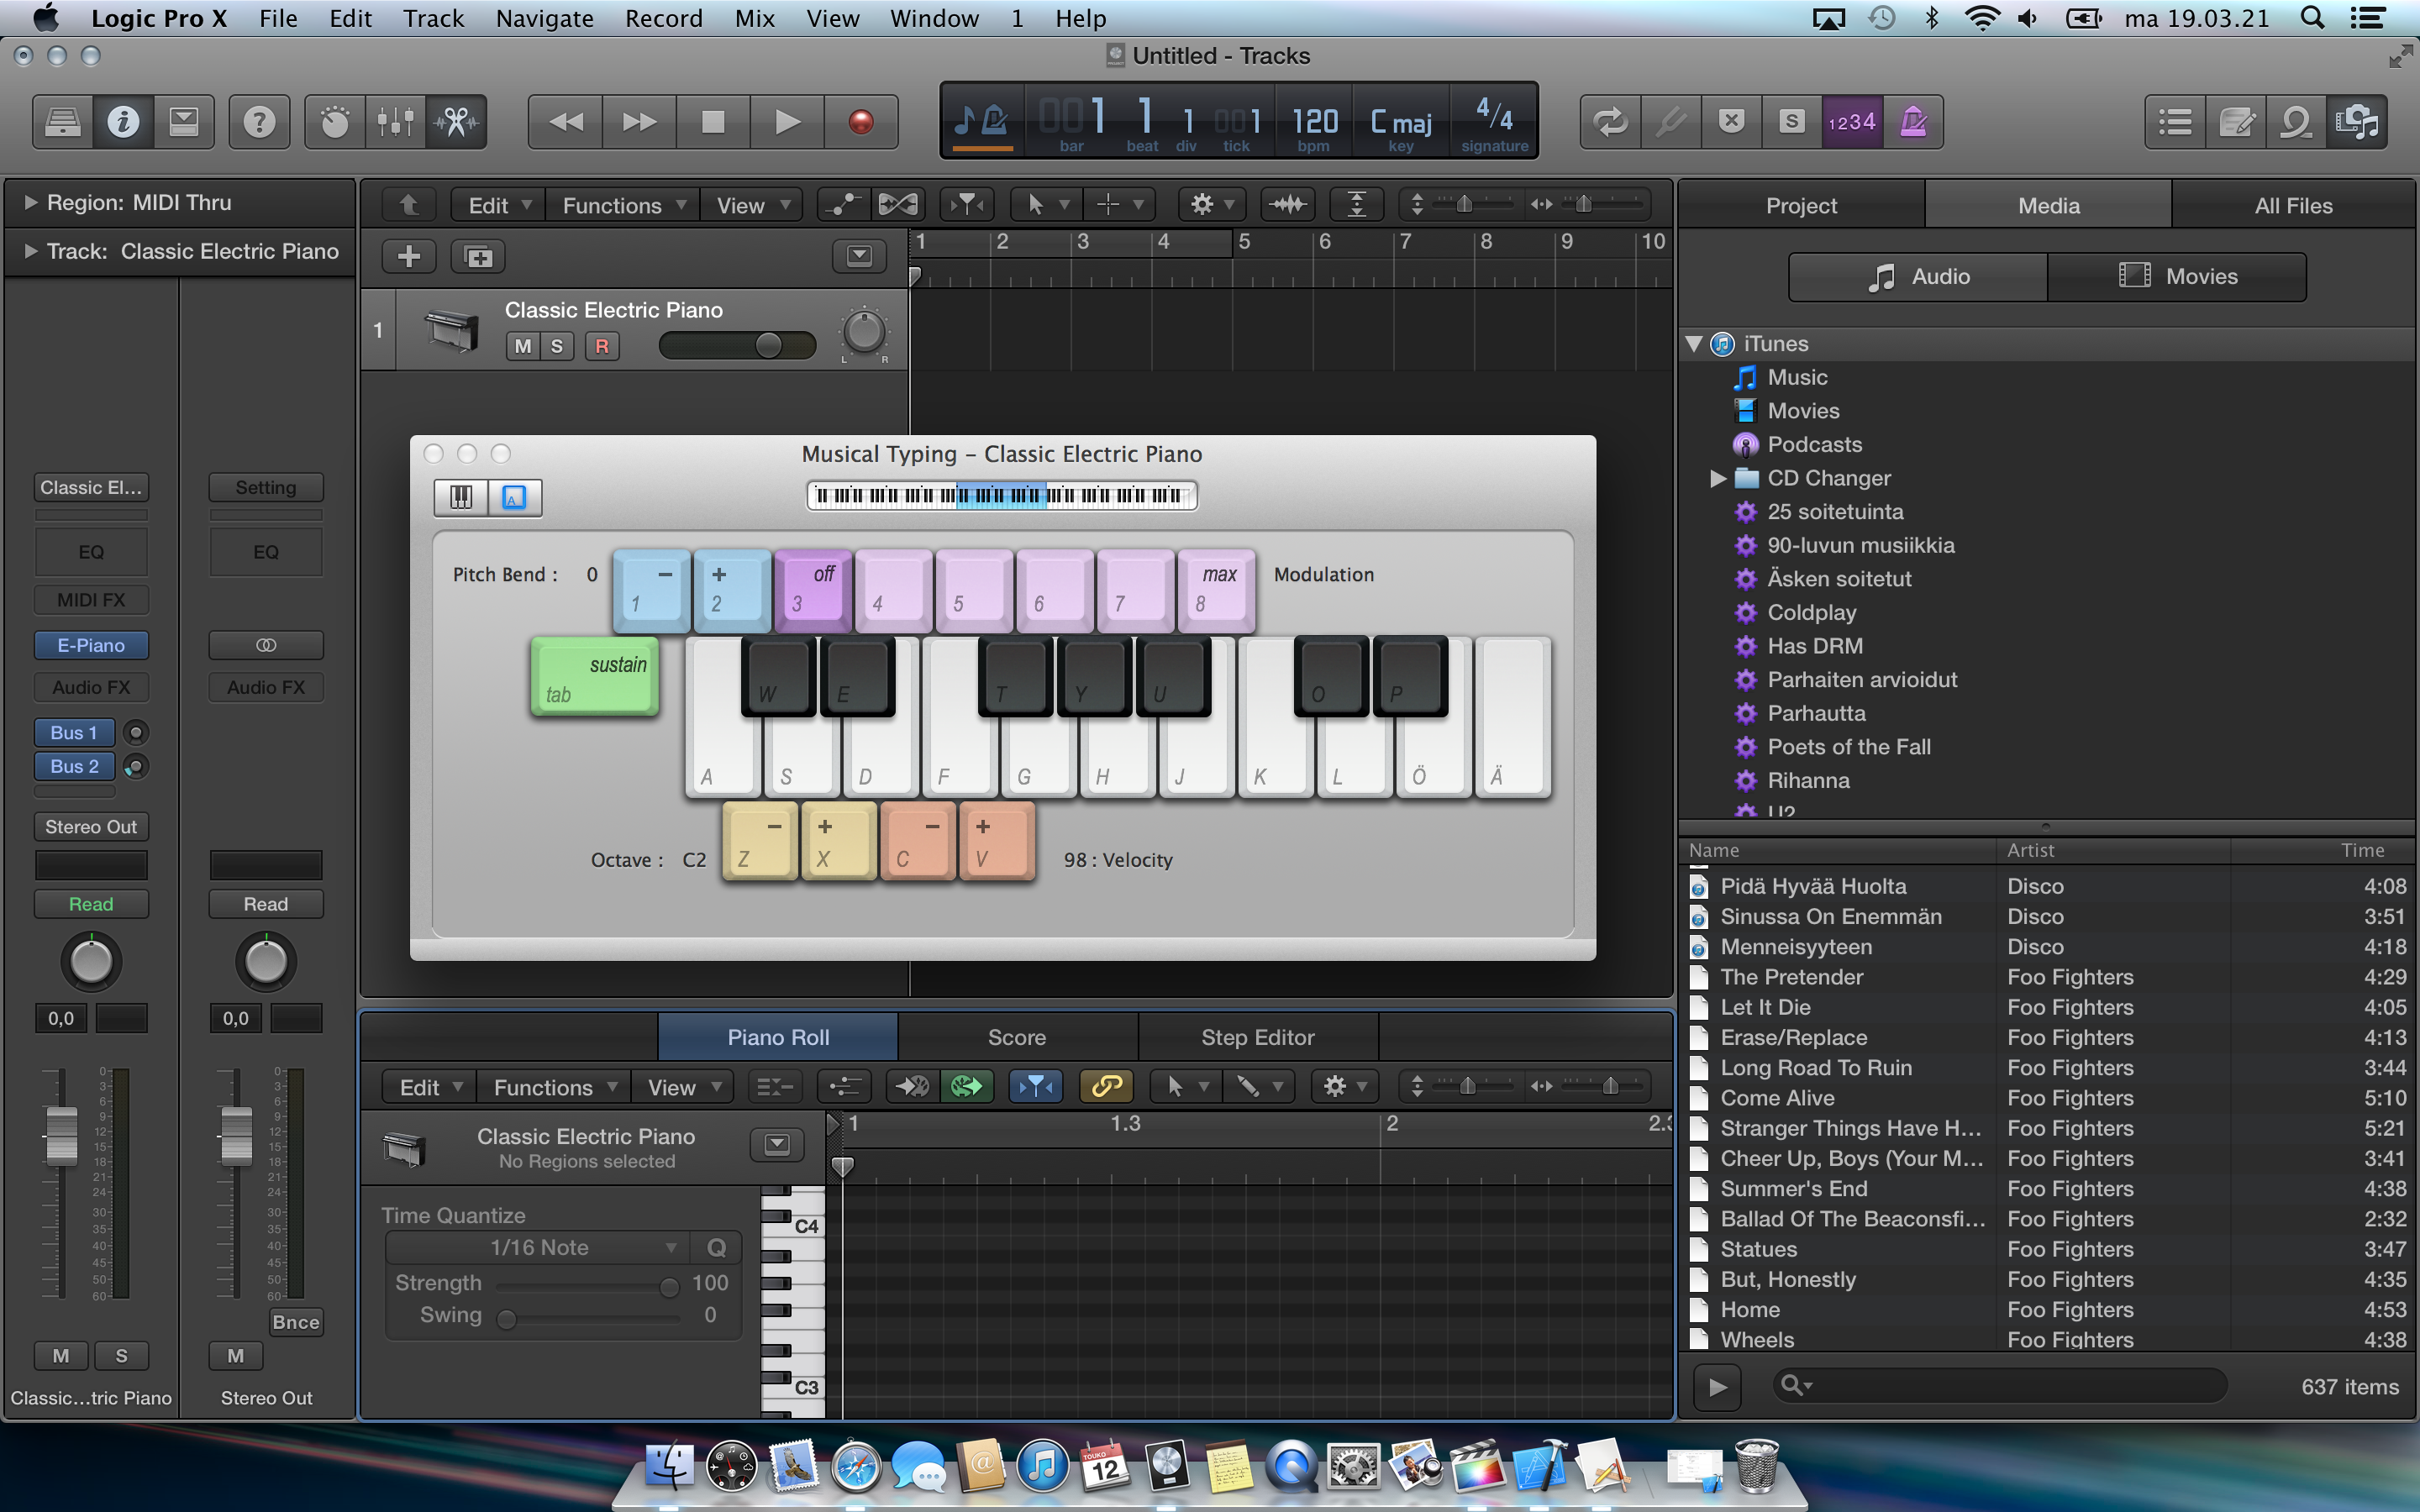This screenshot has width=2420, height=1512.
Task: Open Quick Help question mark button
Action: [259, 122]
